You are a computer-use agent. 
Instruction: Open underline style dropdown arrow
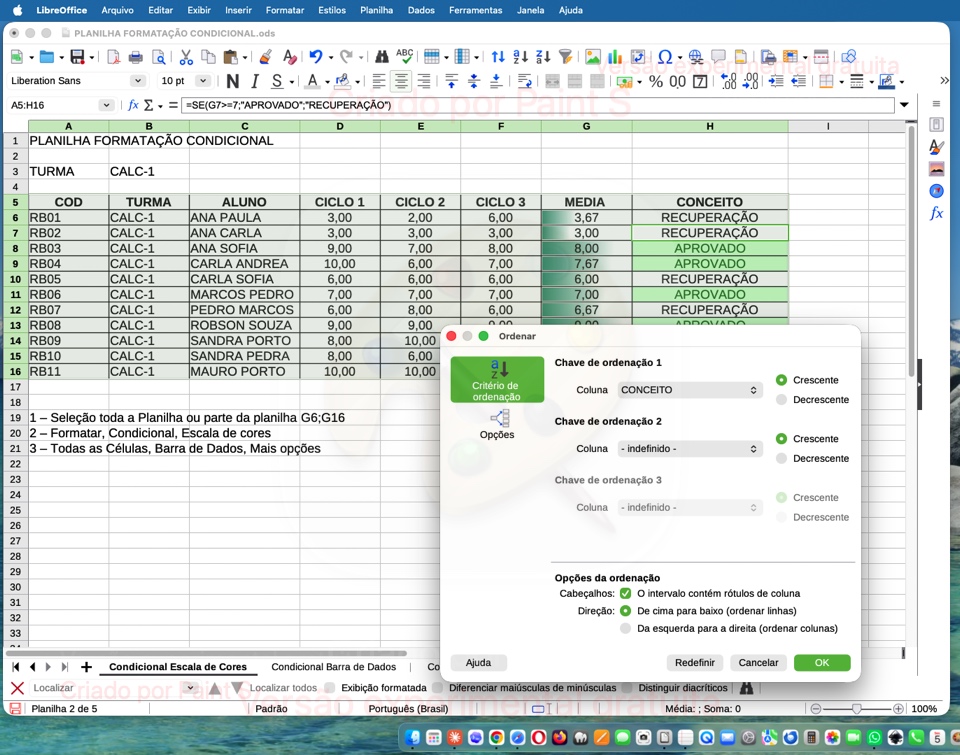point(291,82)
